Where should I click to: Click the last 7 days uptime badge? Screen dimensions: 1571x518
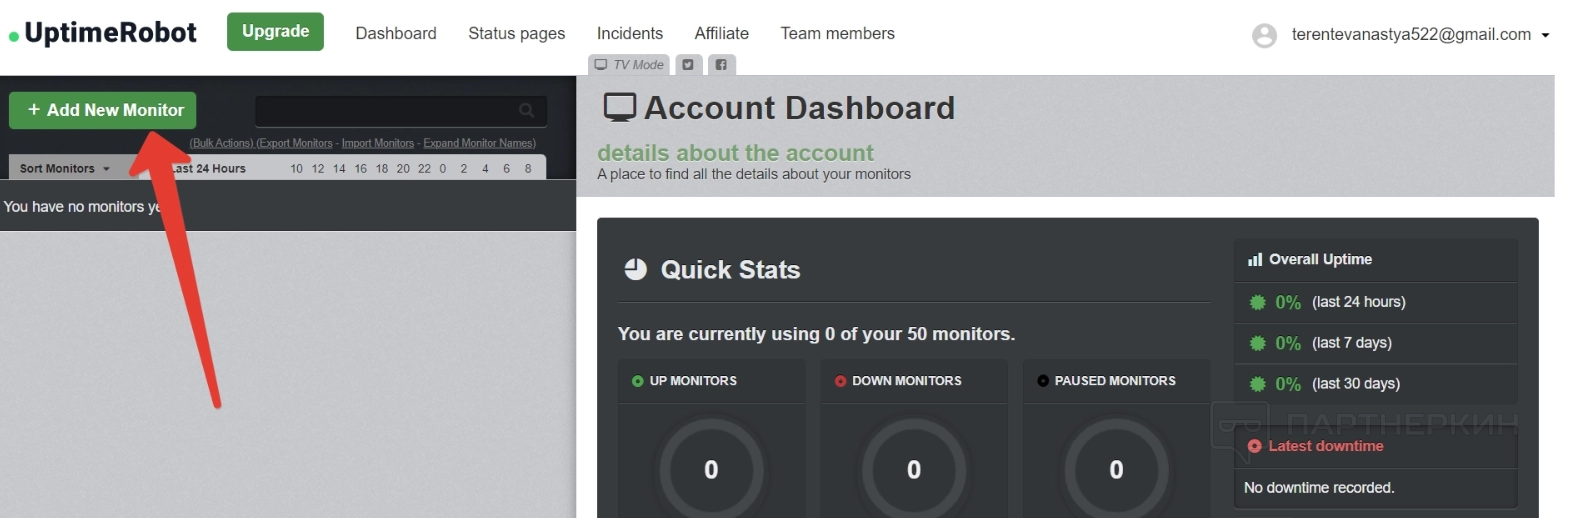1258,343
